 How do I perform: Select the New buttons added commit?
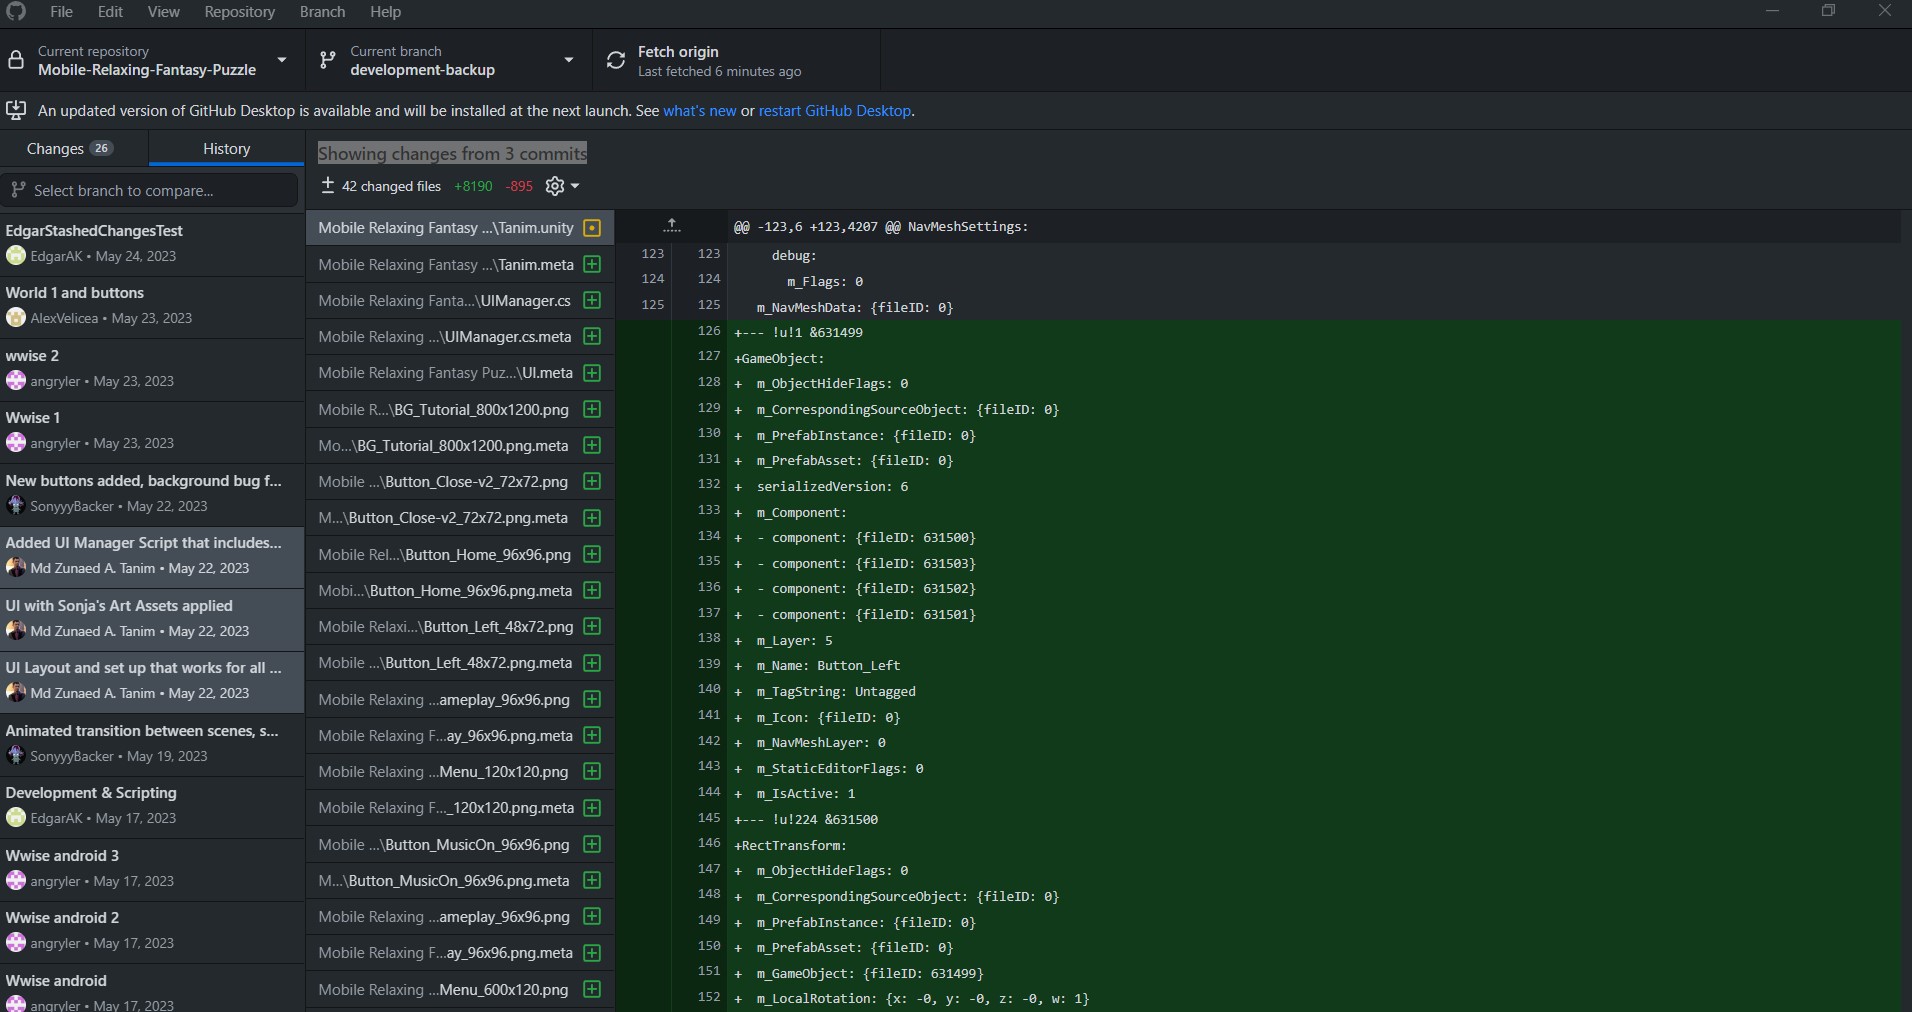point(152,493)
